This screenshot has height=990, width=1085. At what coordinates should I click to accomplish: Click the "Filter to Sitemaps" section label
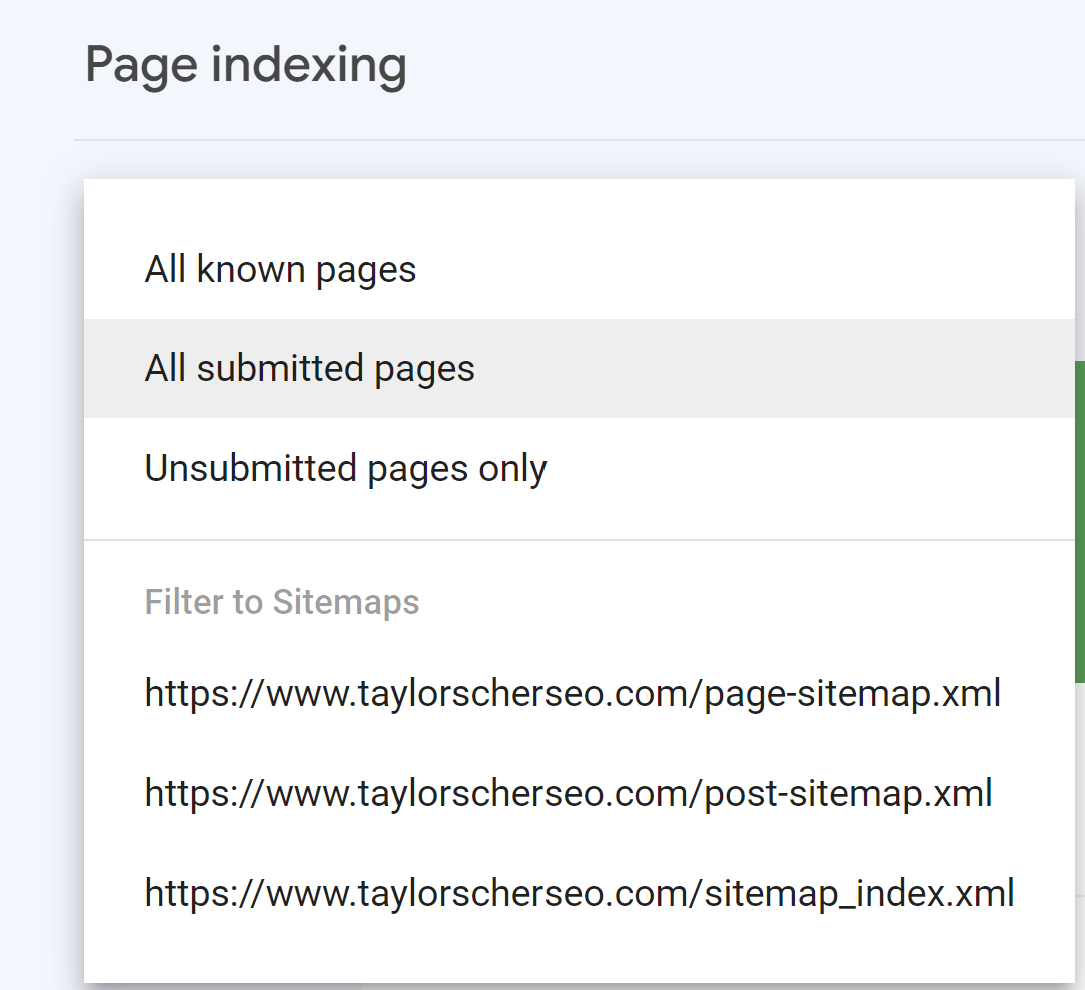tap(281, 603)
